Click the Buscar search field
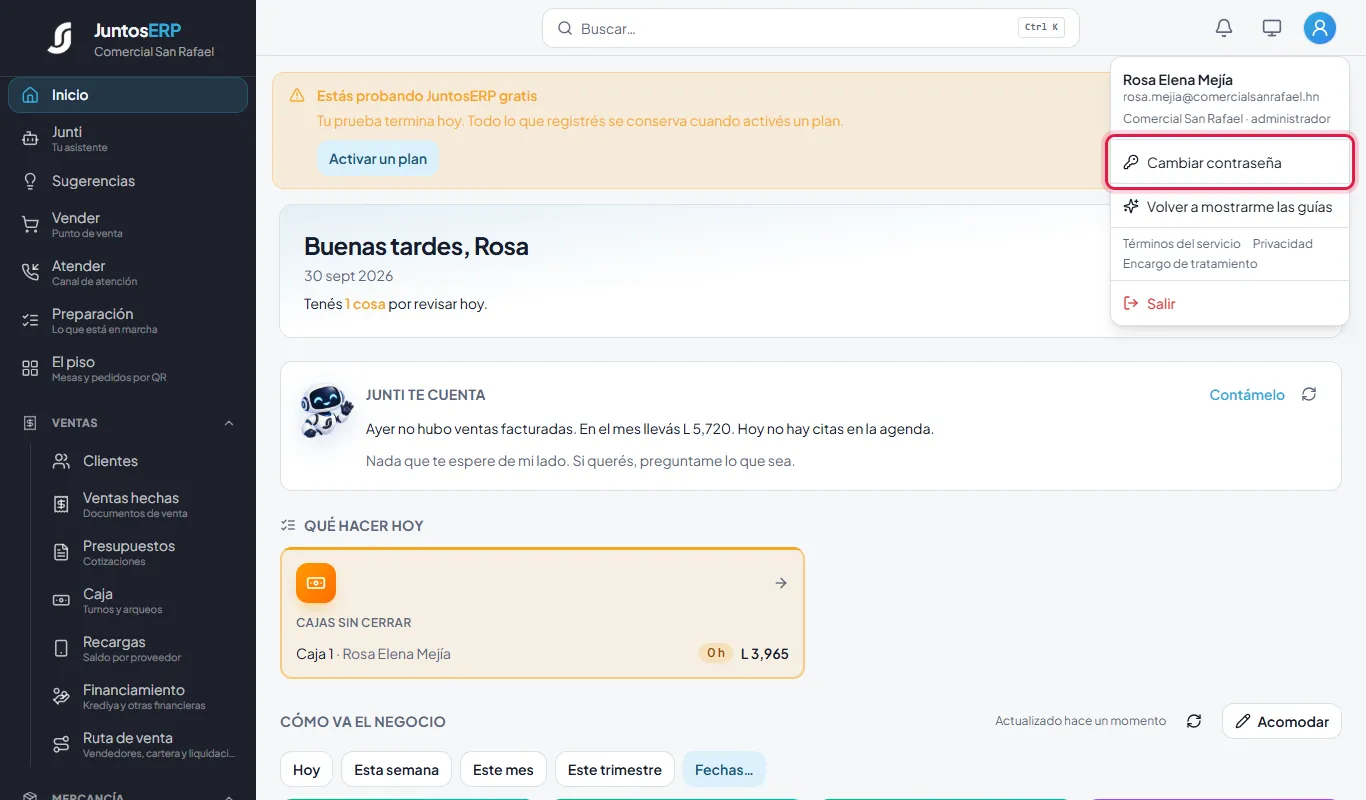The width and height of the screenshot is (1366, 800). 811,28
